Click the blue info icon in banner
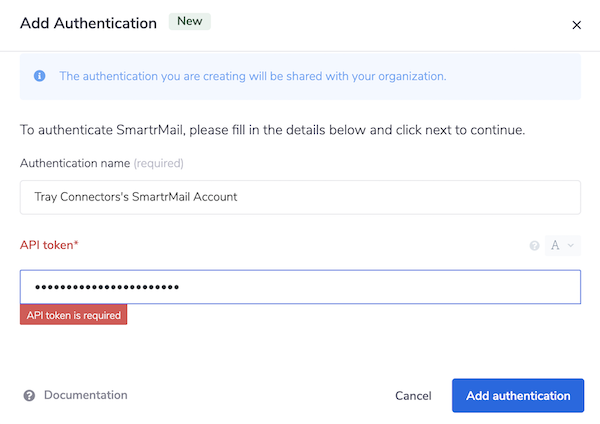The height and width of the screenshot is (424, 600). (39, 76)
